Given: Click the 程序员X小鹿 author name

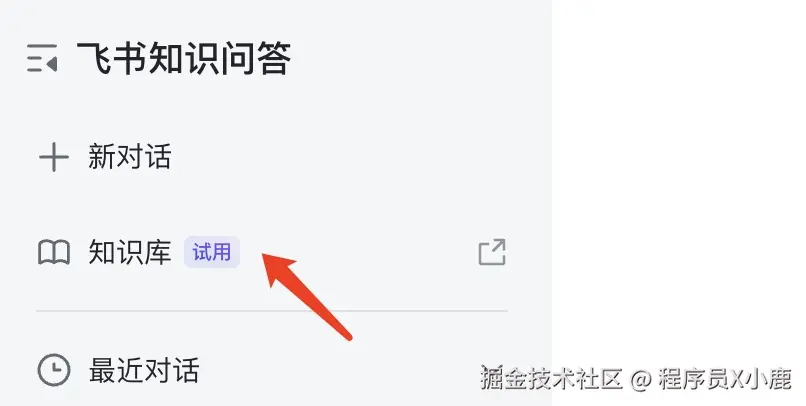Looking at the screenshot, I should coord(725,379).
